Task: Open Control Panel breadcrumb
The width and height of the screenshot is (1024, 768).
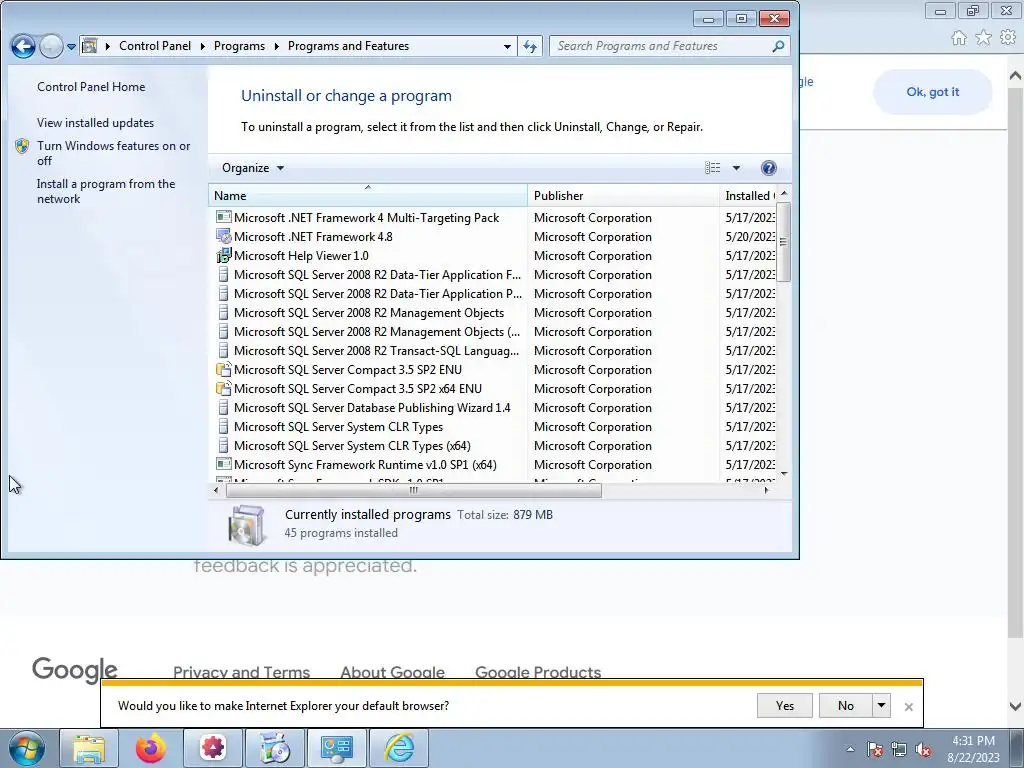Action: [x=155, y=46]
